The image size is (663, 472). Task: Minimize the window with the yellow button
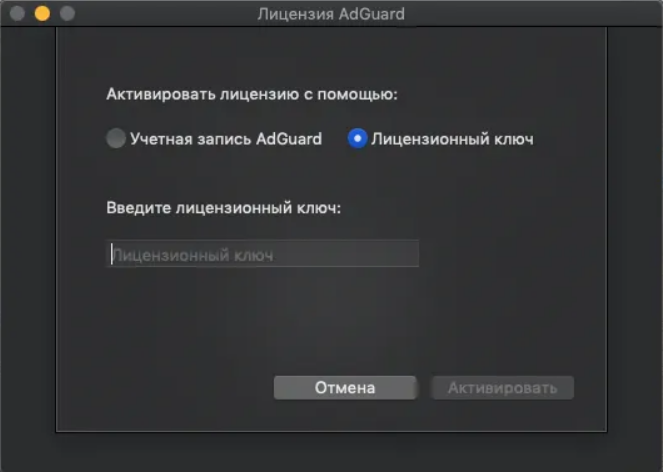click(42, 14)
